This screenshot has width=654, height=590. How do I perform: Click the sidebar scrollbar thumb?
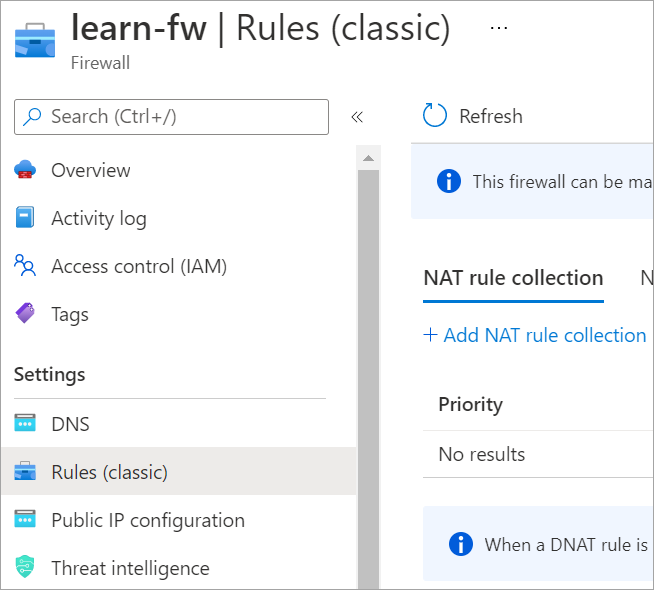tap(368, 379)
